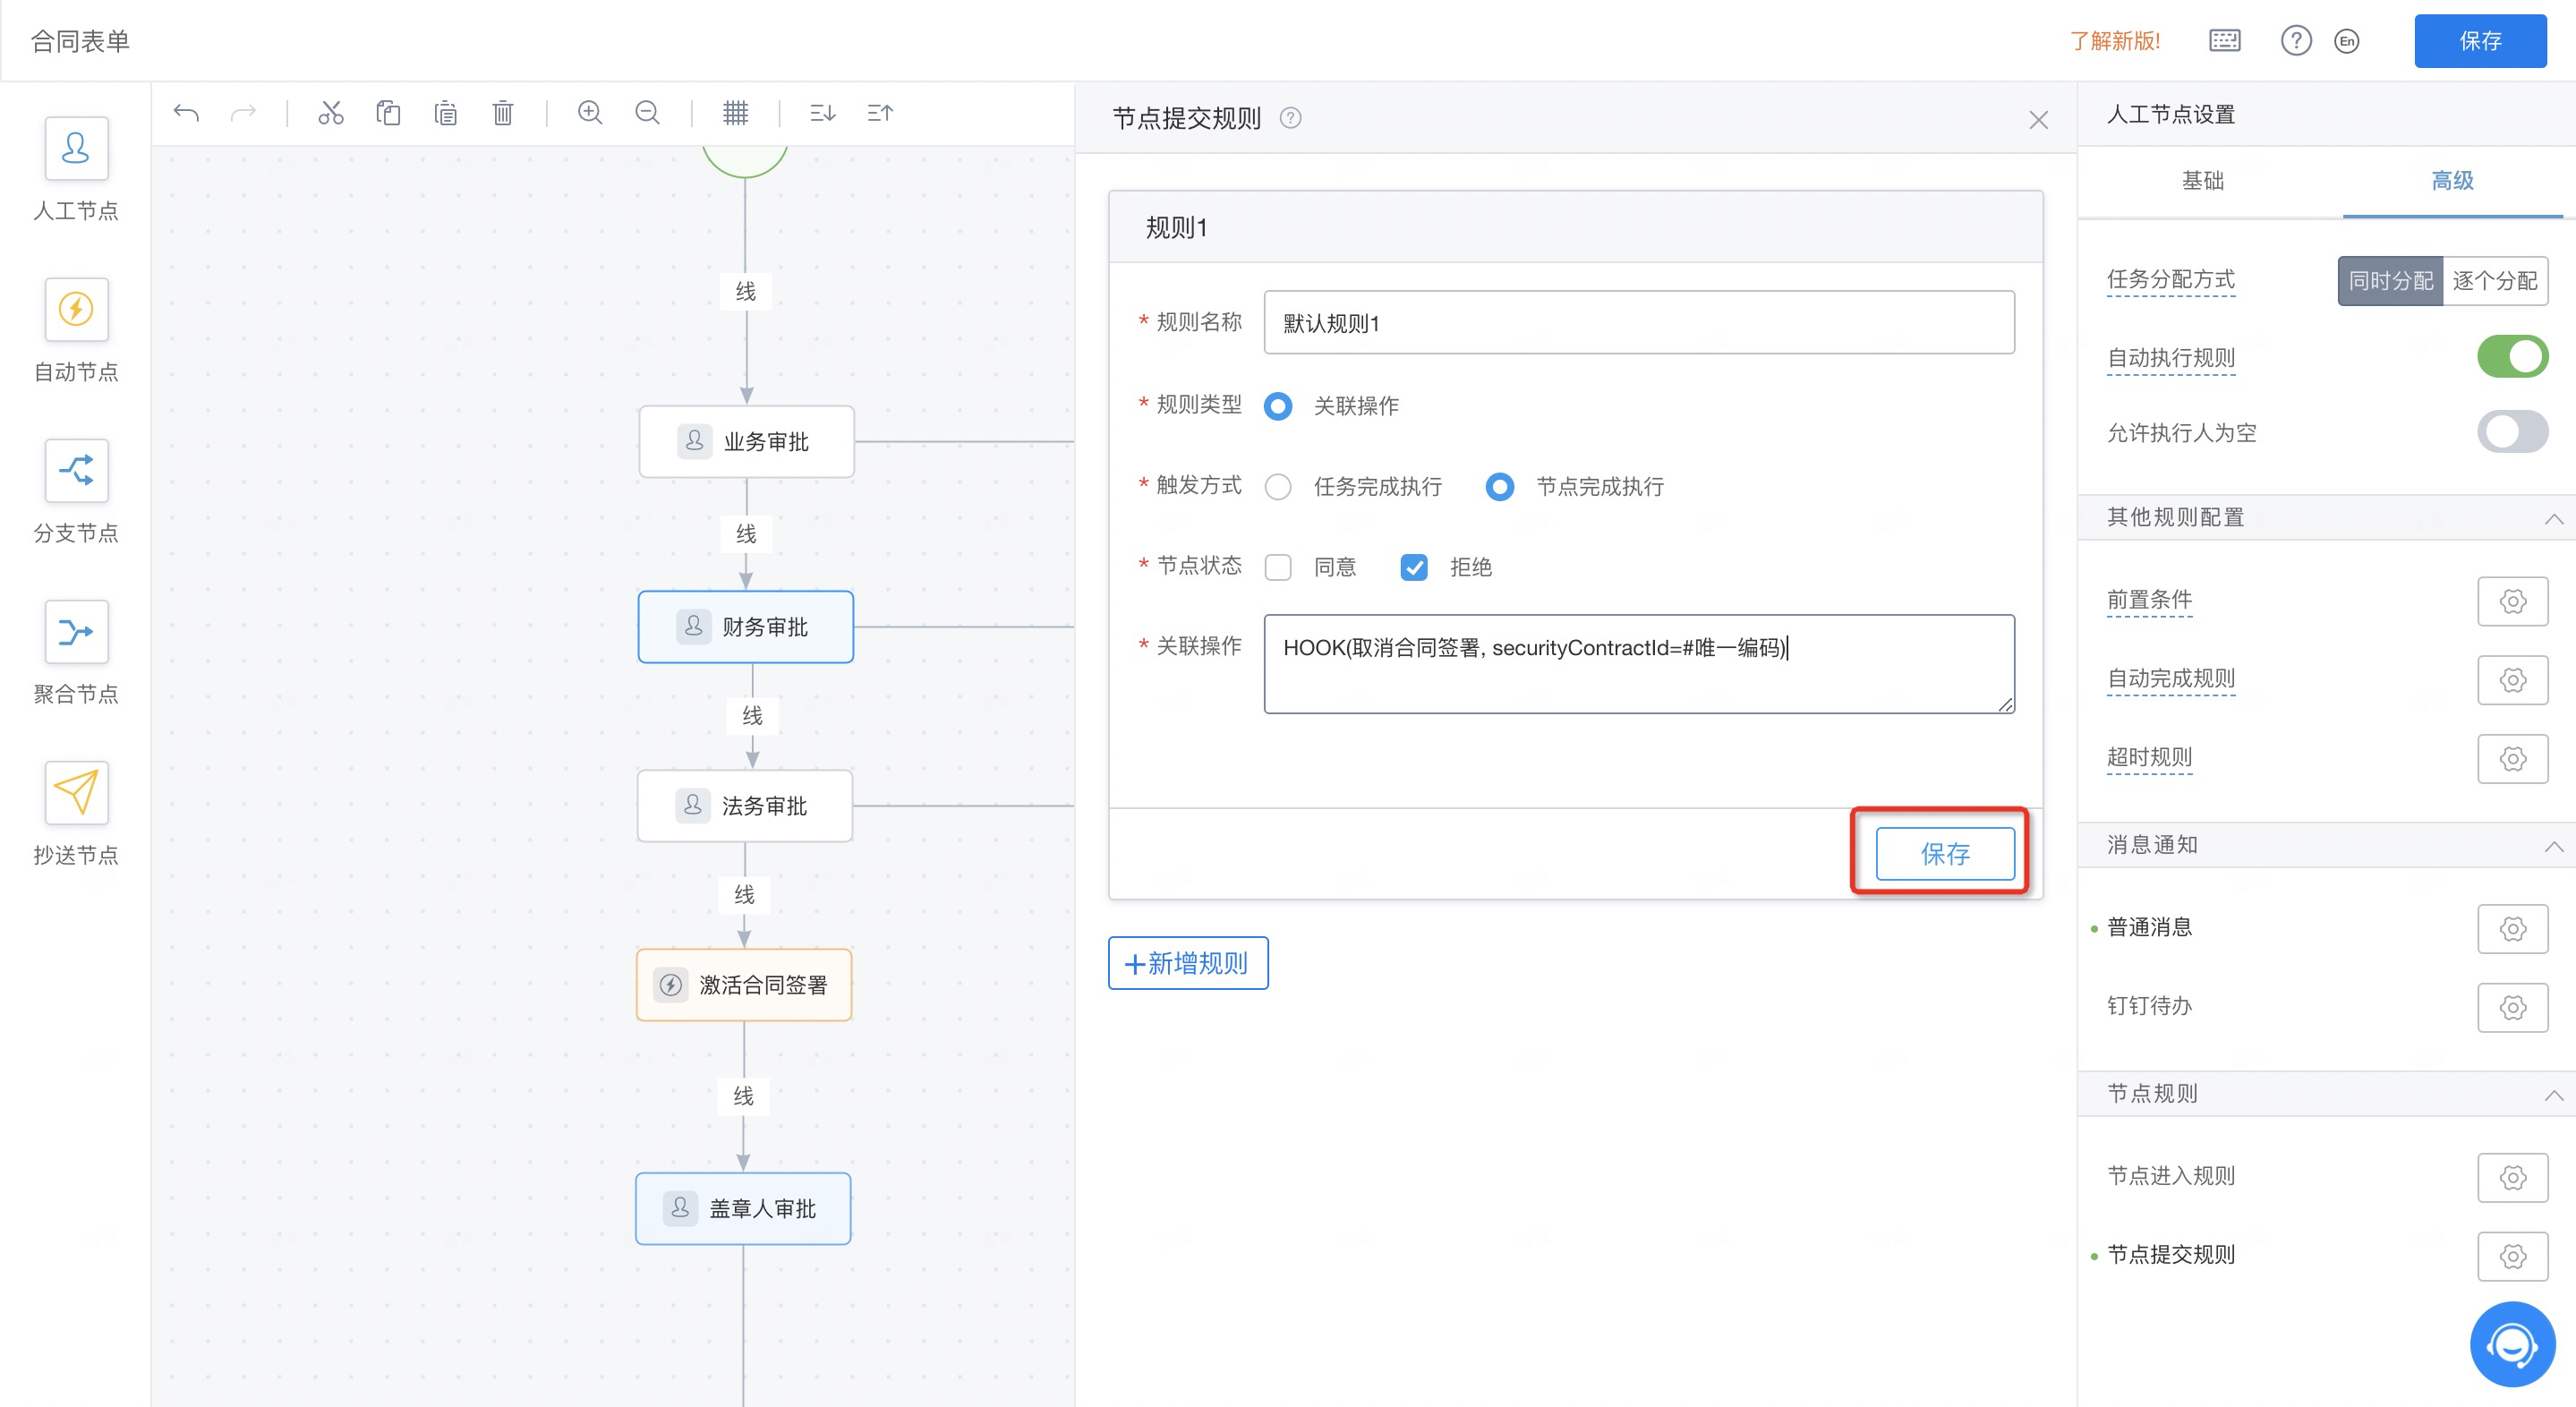The height and width of the screenshot is (1407, 2576).
Task: Click the cut scissors icon
Action: [330, 113]
